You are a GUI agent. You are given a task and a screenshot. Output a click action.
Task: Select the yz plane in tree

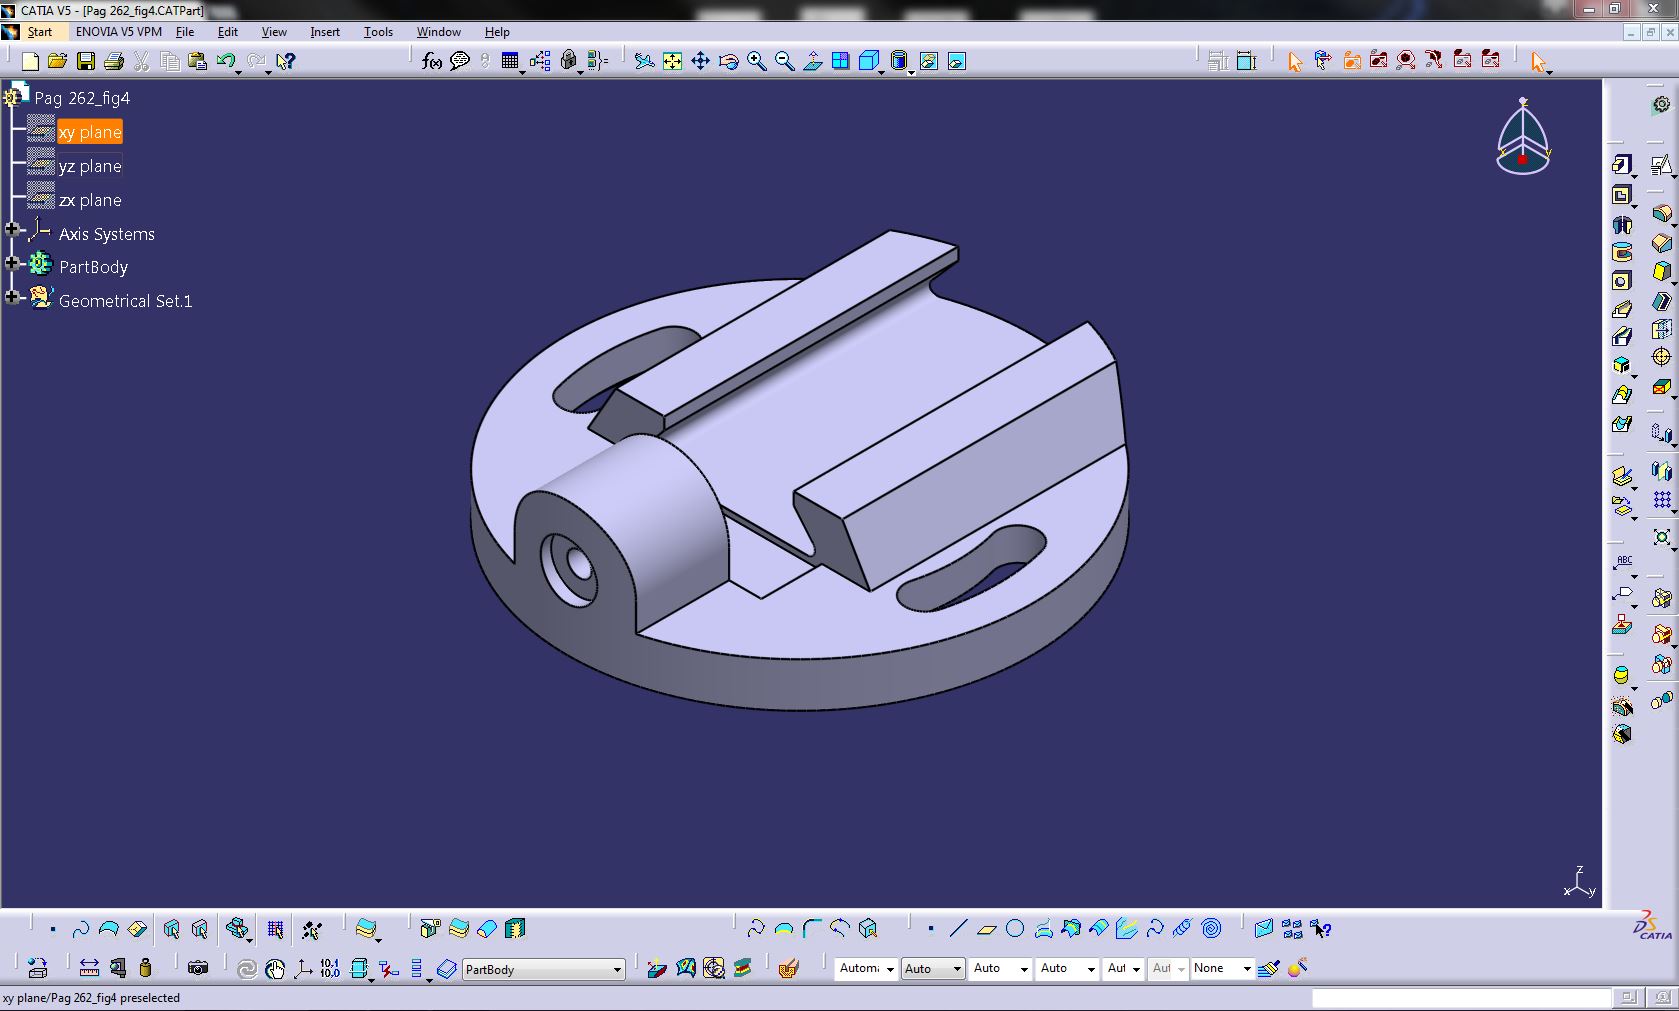tap(90, 166)
